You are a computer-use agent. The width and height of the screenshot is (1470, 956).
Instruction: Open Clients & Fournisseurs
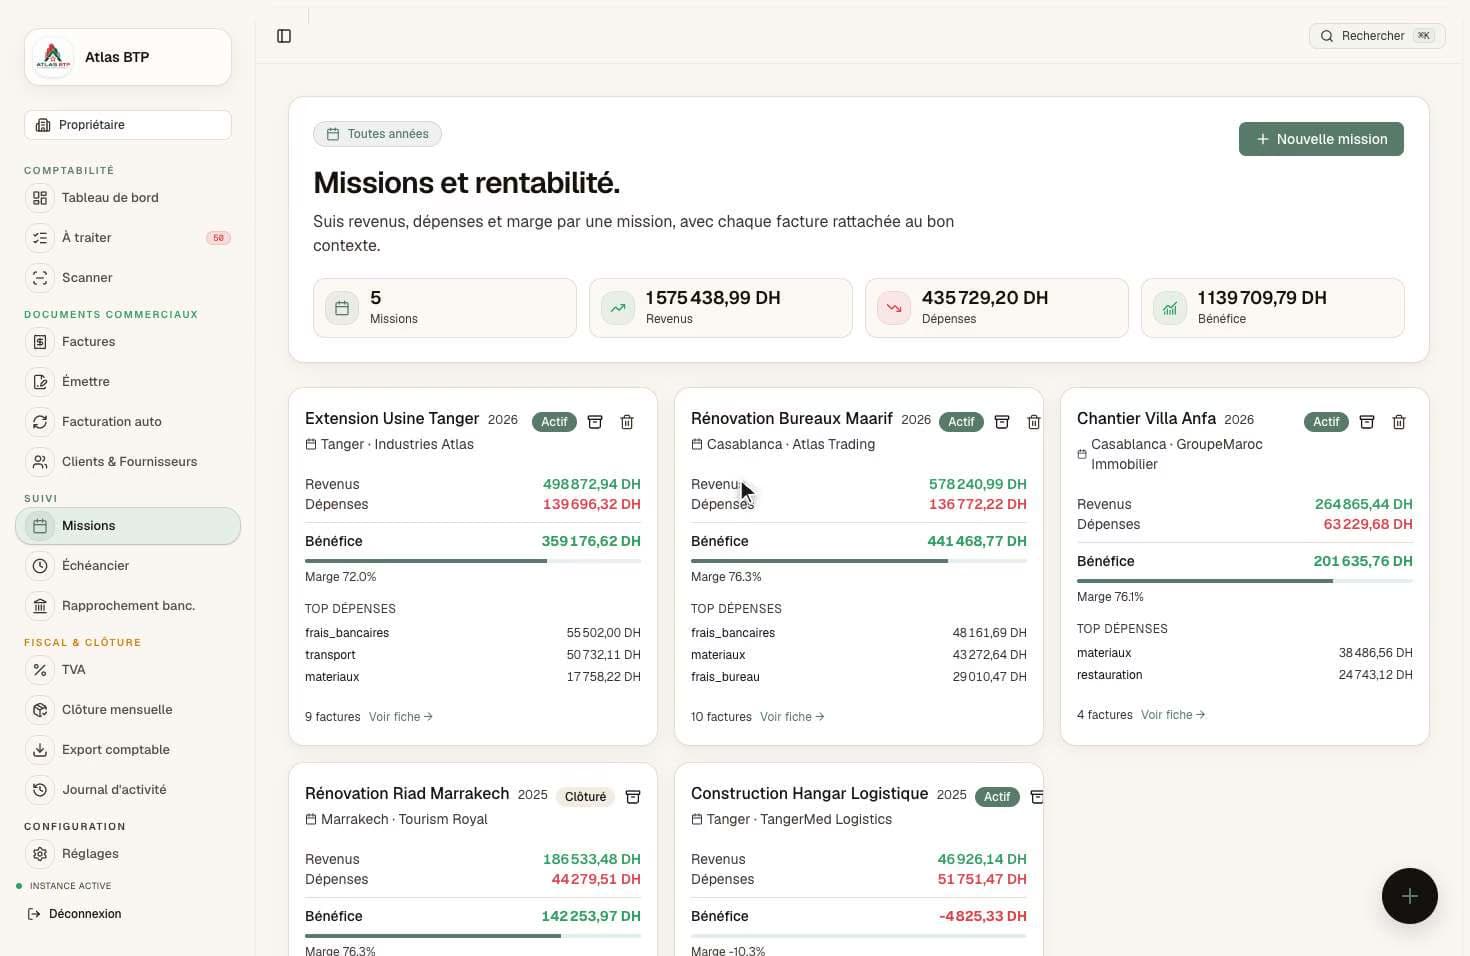tap(128, 462)
